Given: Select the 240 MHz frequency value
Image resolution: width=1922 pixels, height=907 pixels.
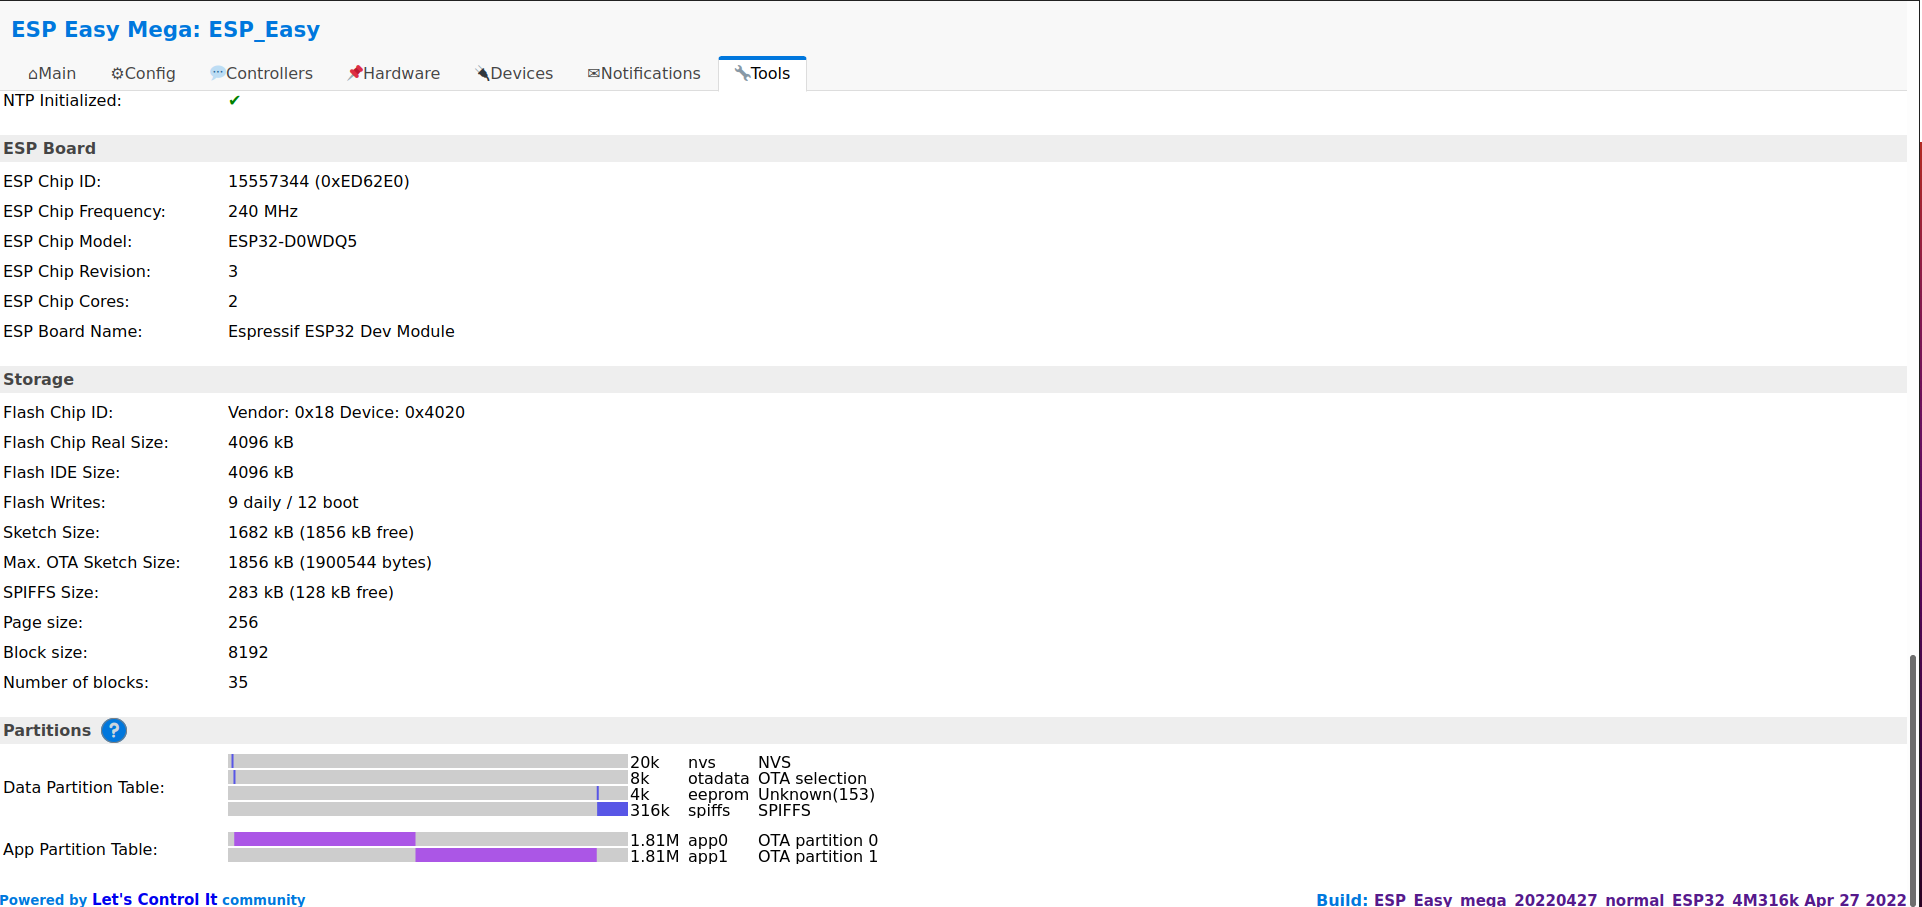Looking at the screenshot, I should 263,212.
